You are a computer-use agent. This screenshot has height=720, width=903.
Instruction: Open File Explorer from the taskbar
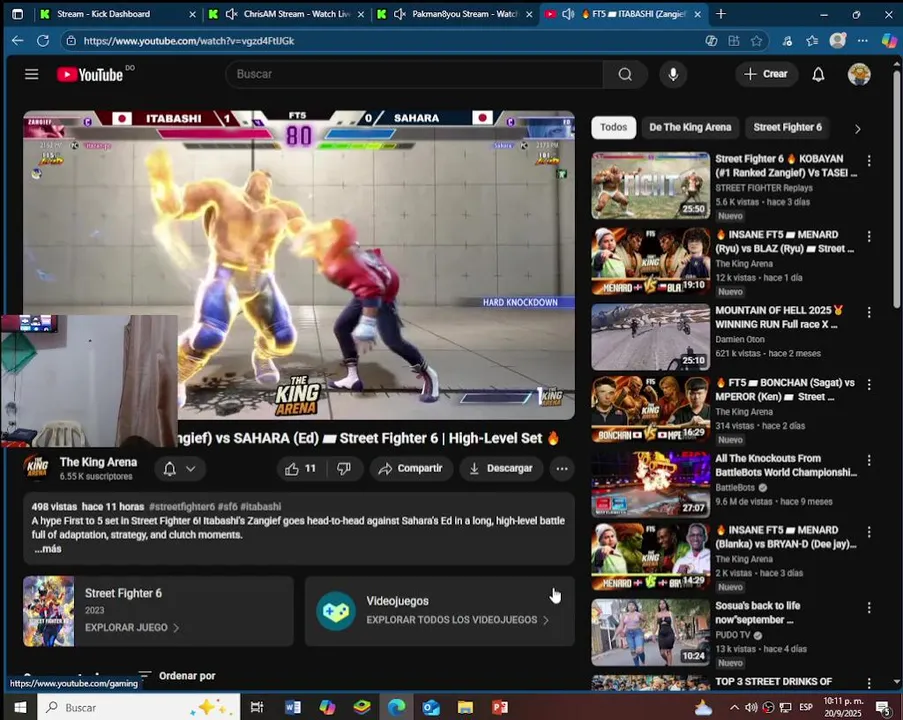(x=465, y=707)
